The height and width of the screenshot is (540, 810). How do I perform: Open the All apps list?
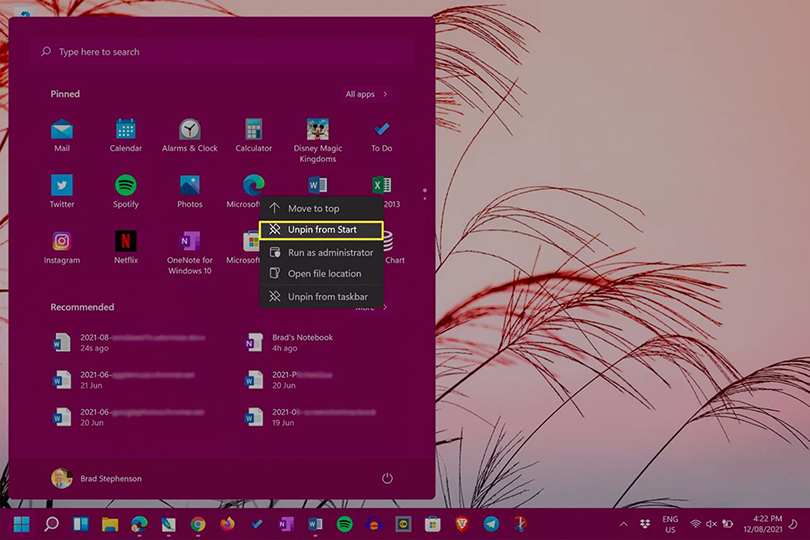[366, 94]
